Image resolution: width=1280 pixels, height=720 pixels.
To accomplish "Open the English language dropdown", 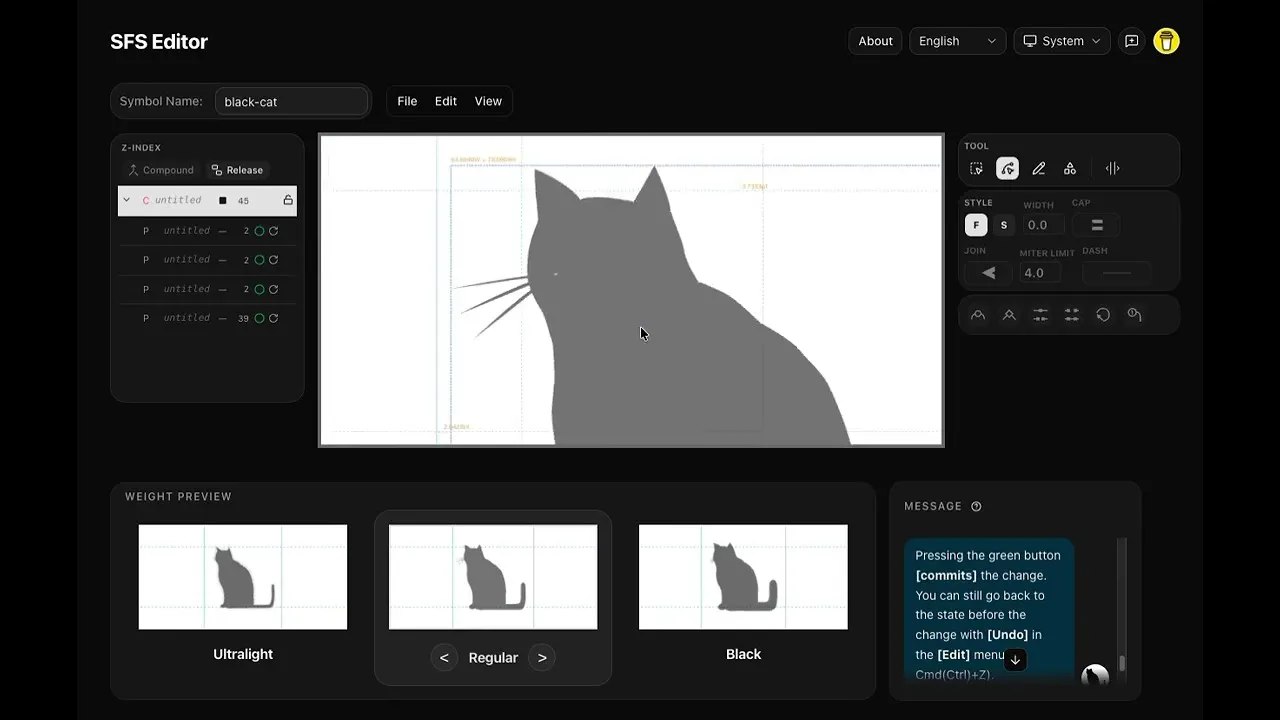I will 958,41.
